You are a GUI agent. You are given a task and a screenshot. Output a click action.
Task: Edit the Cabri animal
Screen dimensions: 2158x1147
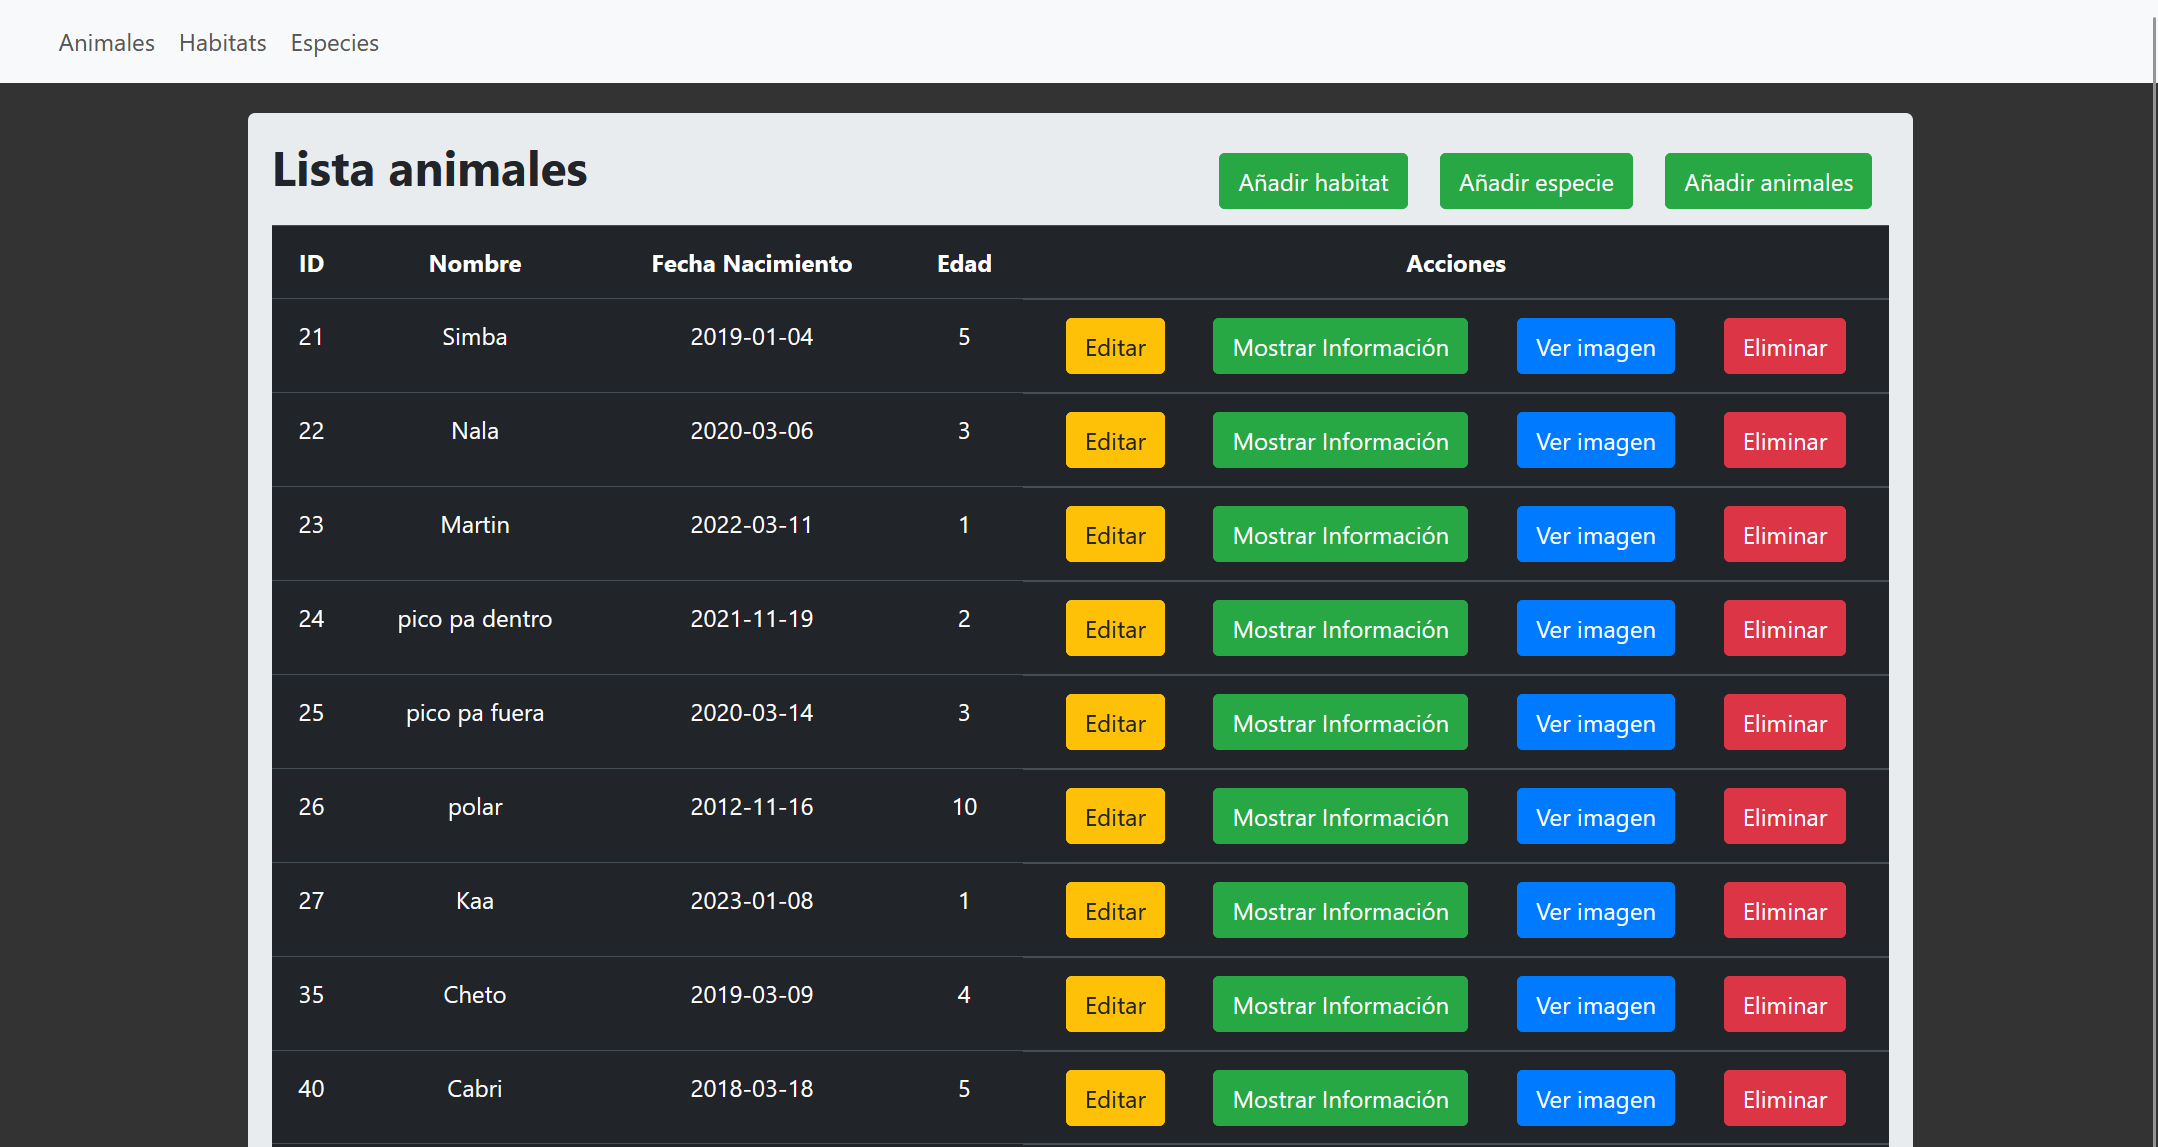point(1114,1099)
